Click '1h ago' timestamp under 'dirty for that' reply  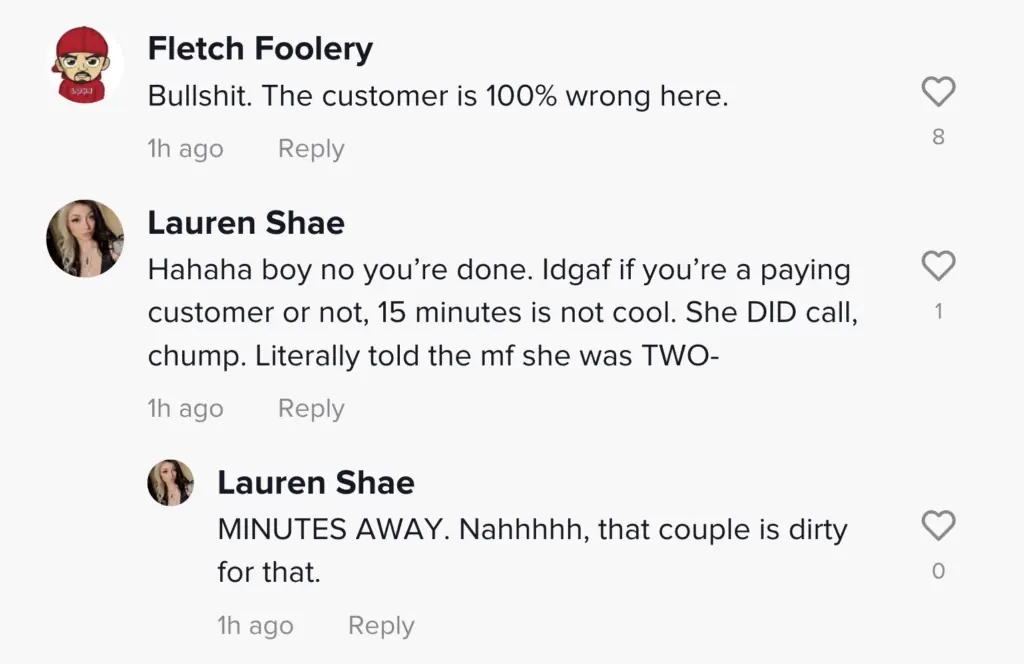(x=255, y=626)
